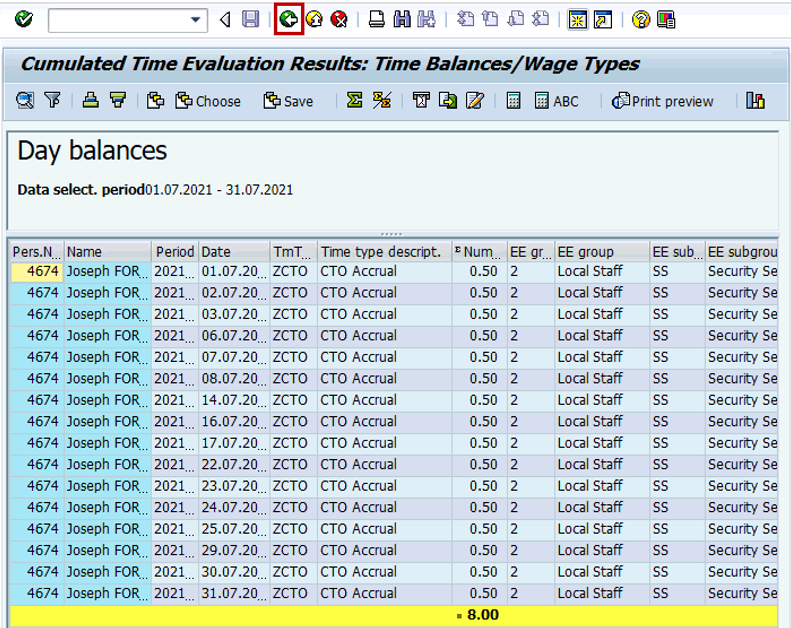Click the red Cancel icon
The width and height of the screenshot is (791, 628).
click(x=339, y=19)
